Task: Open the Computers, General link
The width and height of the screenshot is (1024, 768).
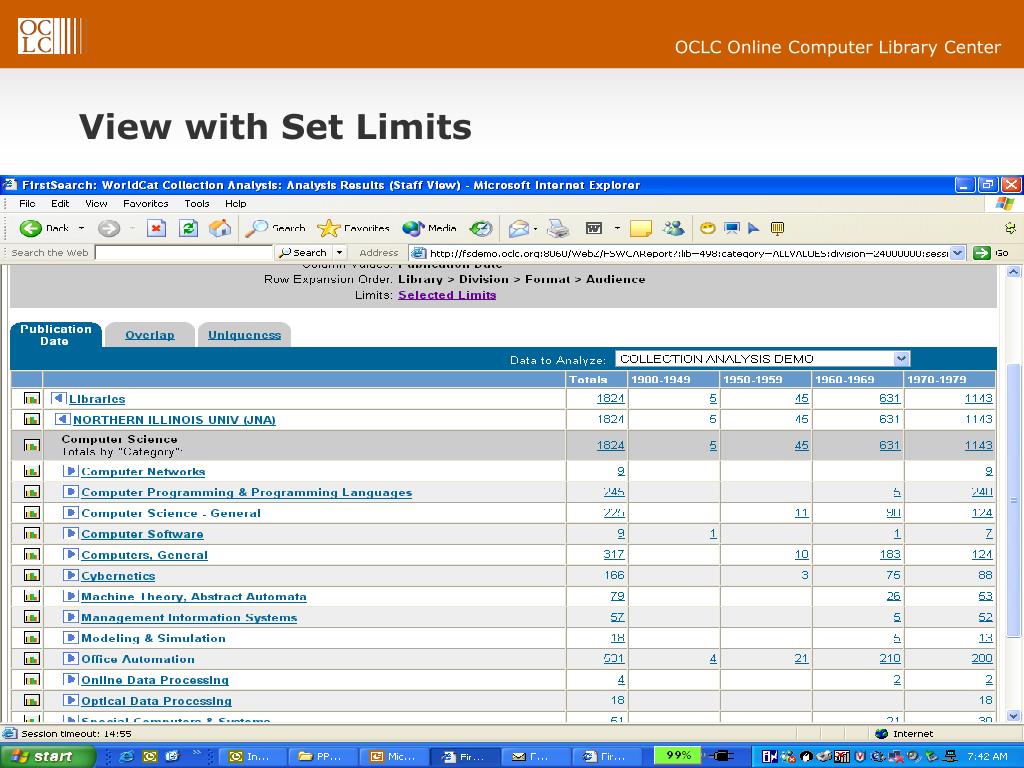Action: [x=144, y=555]
